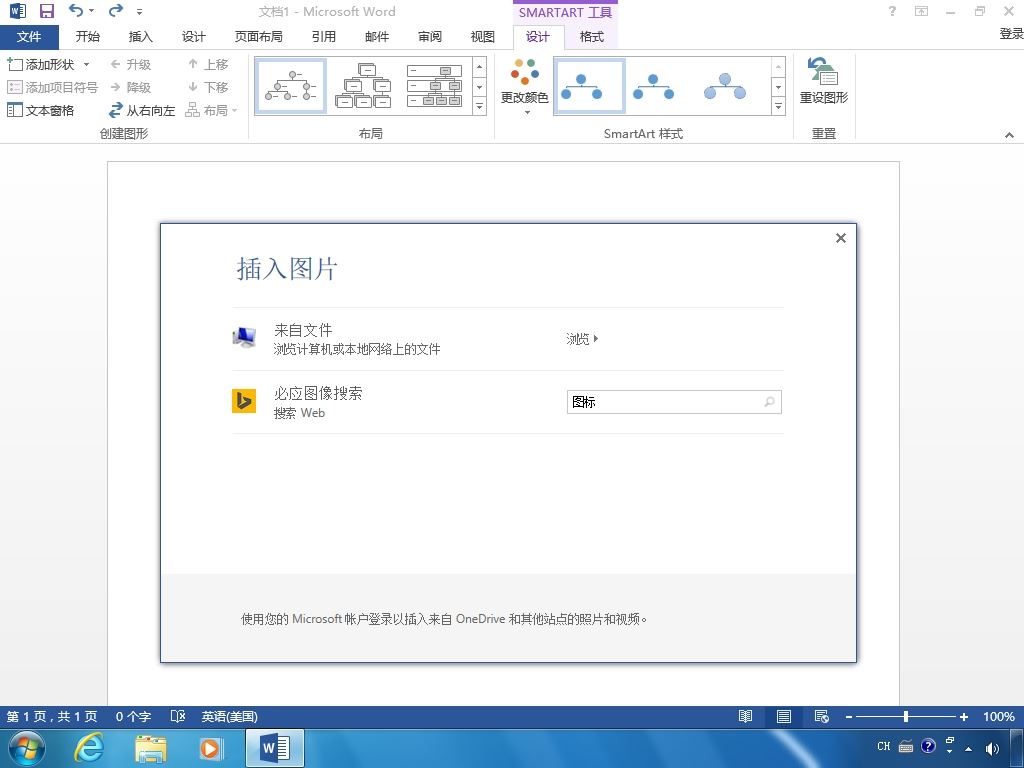Screen dimensions: 1024x768
Task: Go to next row of layouts gallery
Action: click(x=479, y=86)
